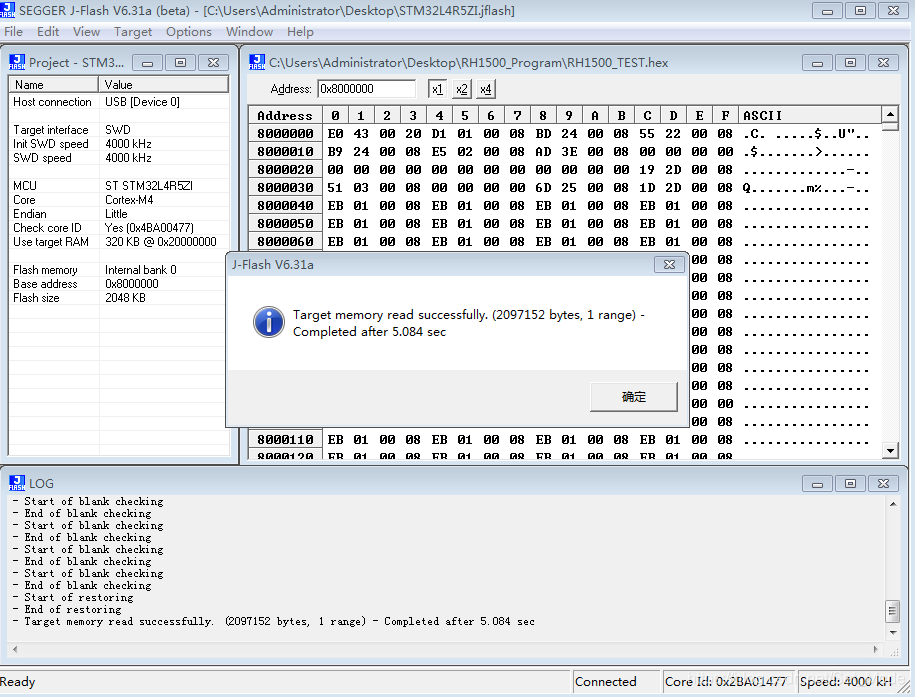Minimize the RH1500_TEST.hex window
Screen dimensions: 915x697
click(818, 62)
